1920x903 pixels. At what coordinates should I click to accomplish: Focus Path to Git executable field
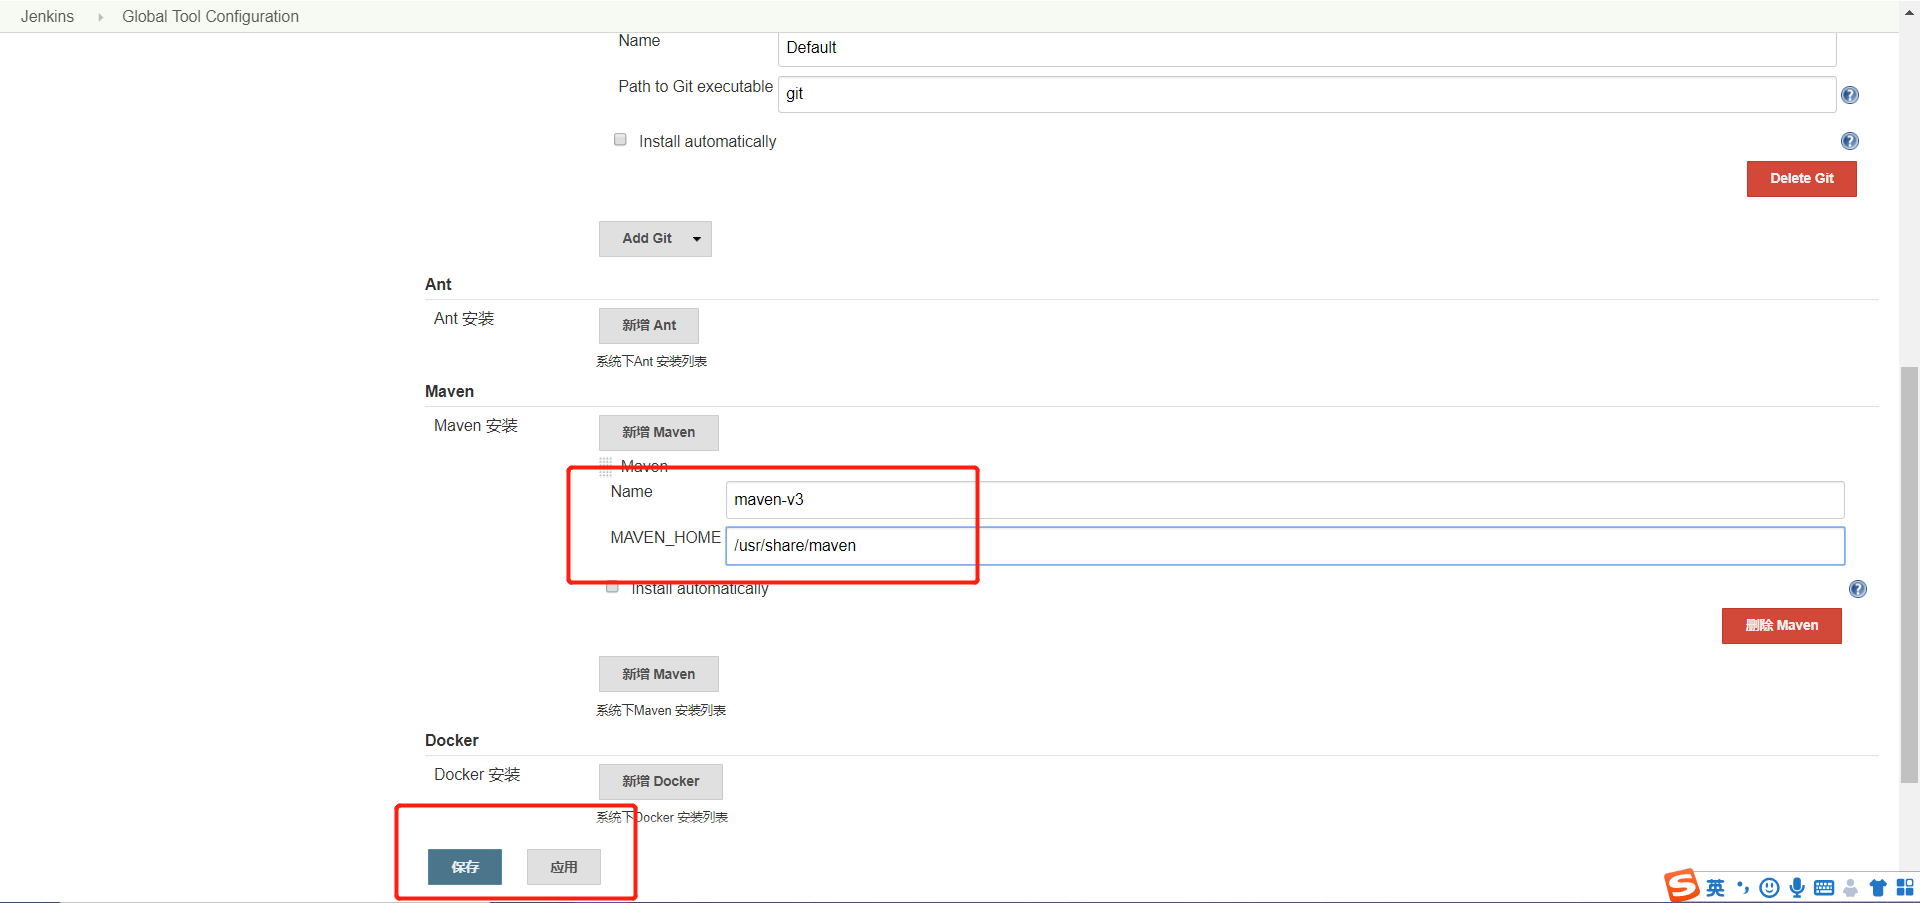(x=1307, y=94)
